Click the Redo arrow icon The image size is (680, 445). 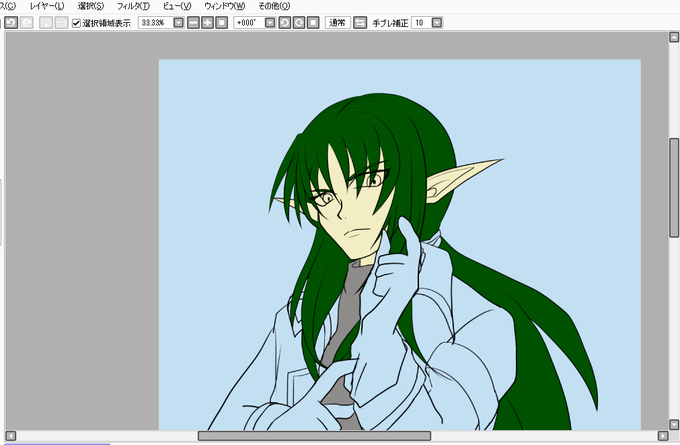tap(27, 23)
